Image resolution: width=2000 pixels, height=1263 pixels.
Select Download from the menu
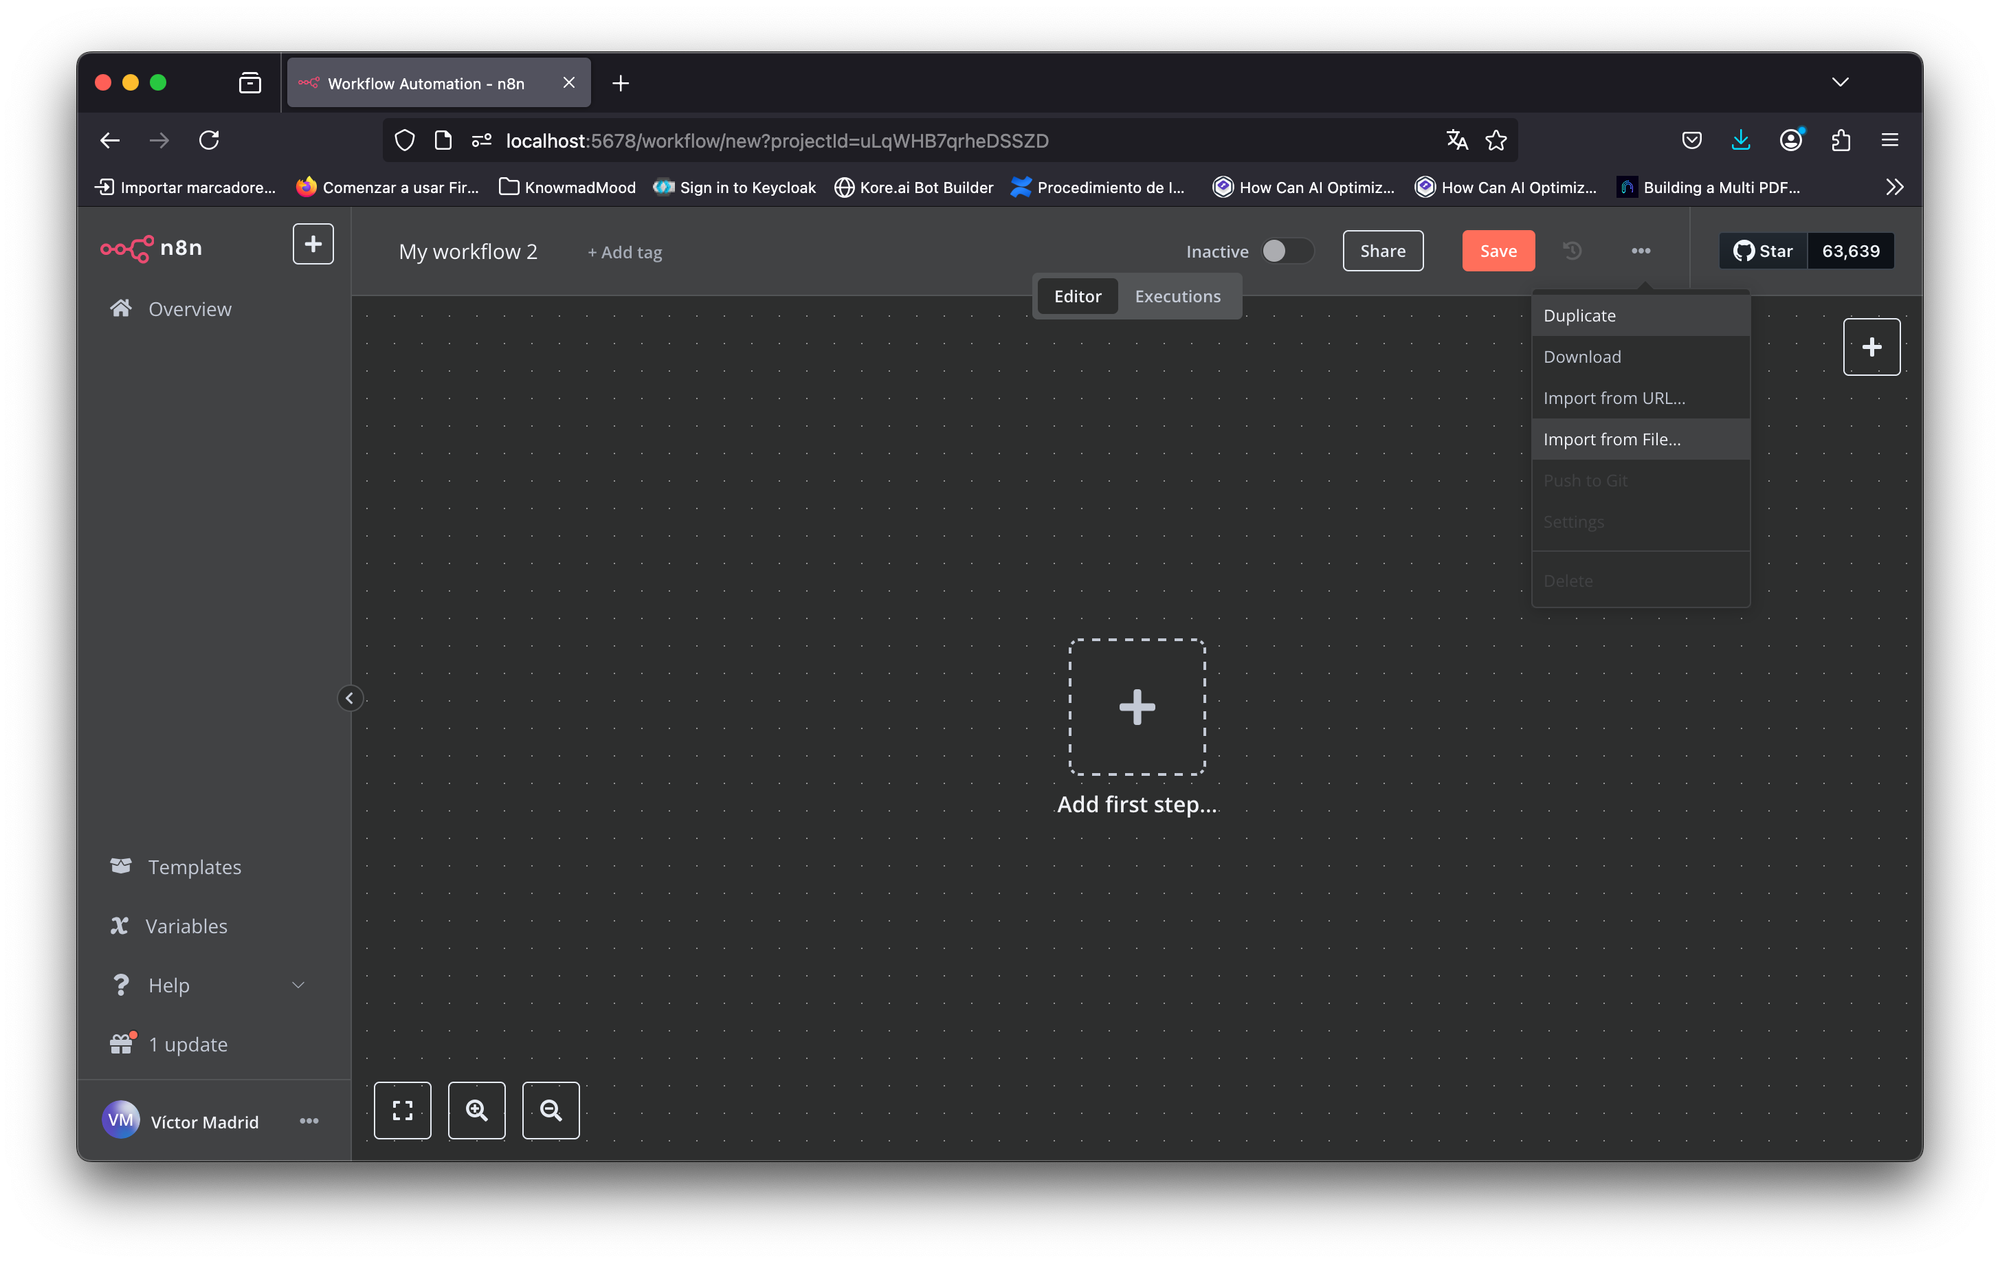coord(1641,357)
